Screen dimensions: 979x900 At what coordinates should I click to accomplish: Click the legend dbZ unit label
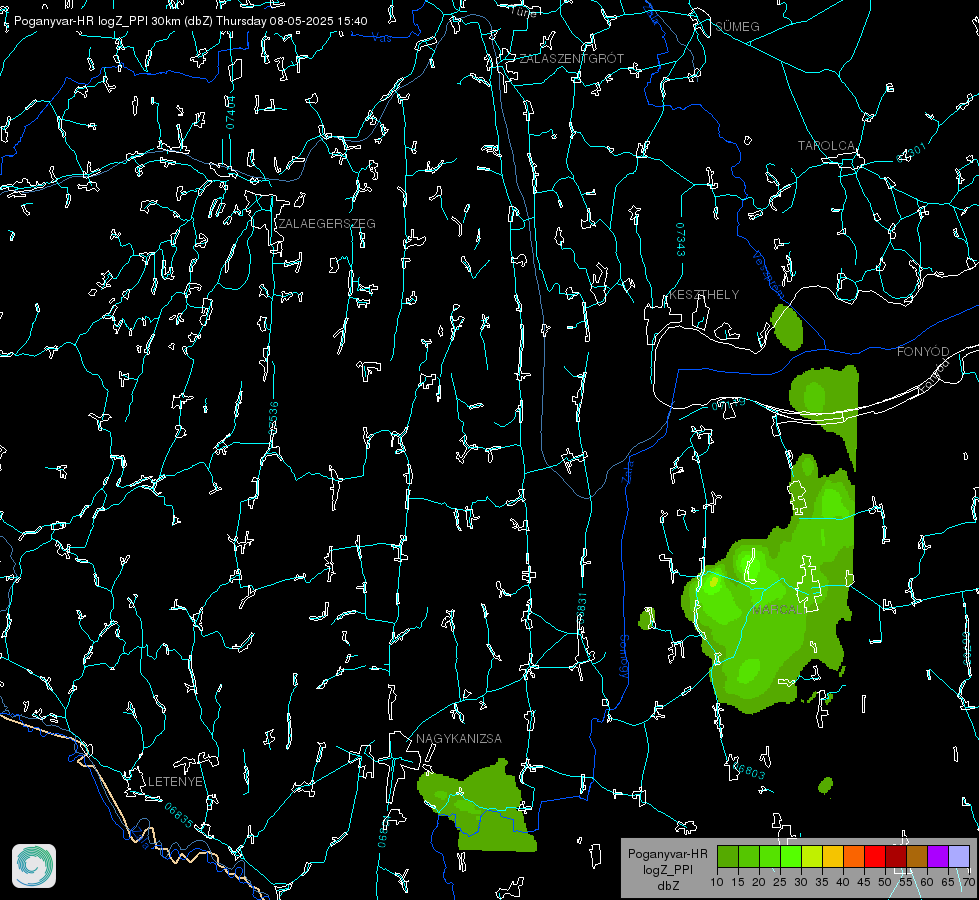pos(667,886)
